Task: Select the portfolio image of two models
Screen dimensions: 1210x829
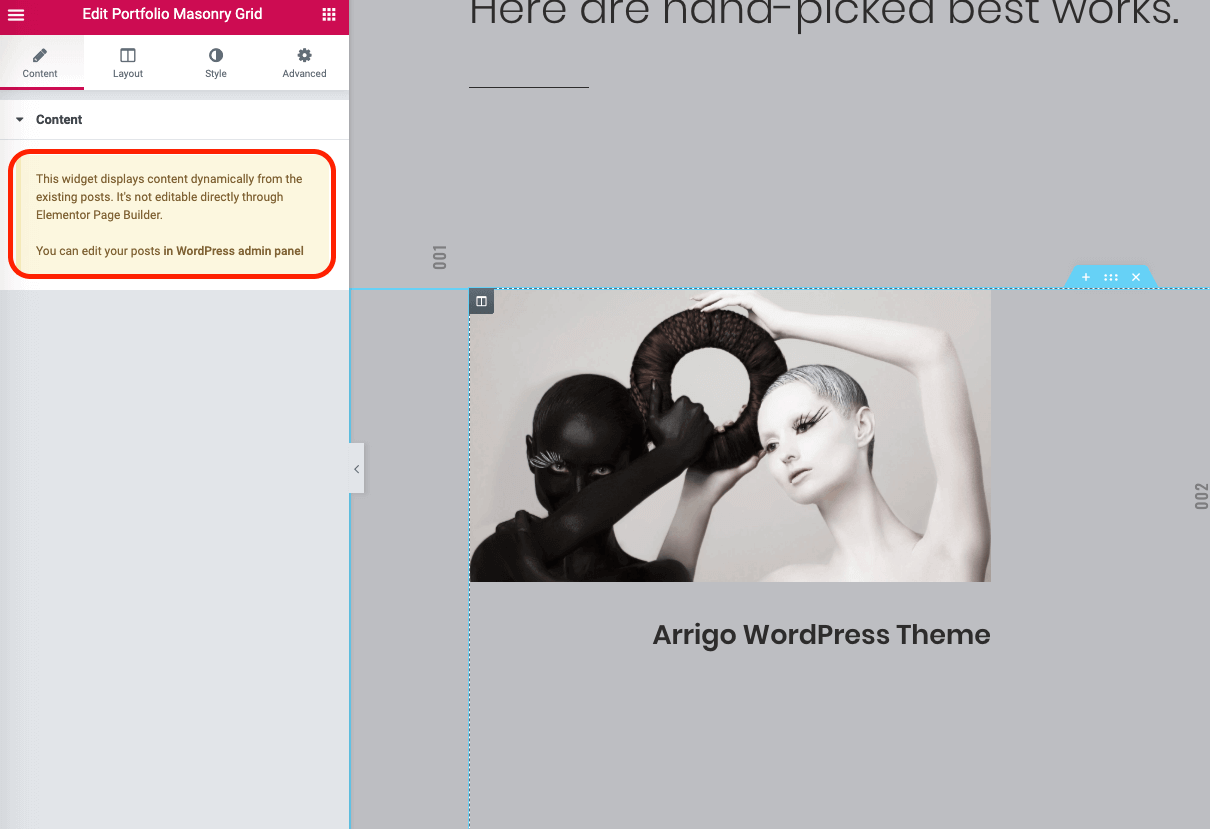Action: (730, 436)
